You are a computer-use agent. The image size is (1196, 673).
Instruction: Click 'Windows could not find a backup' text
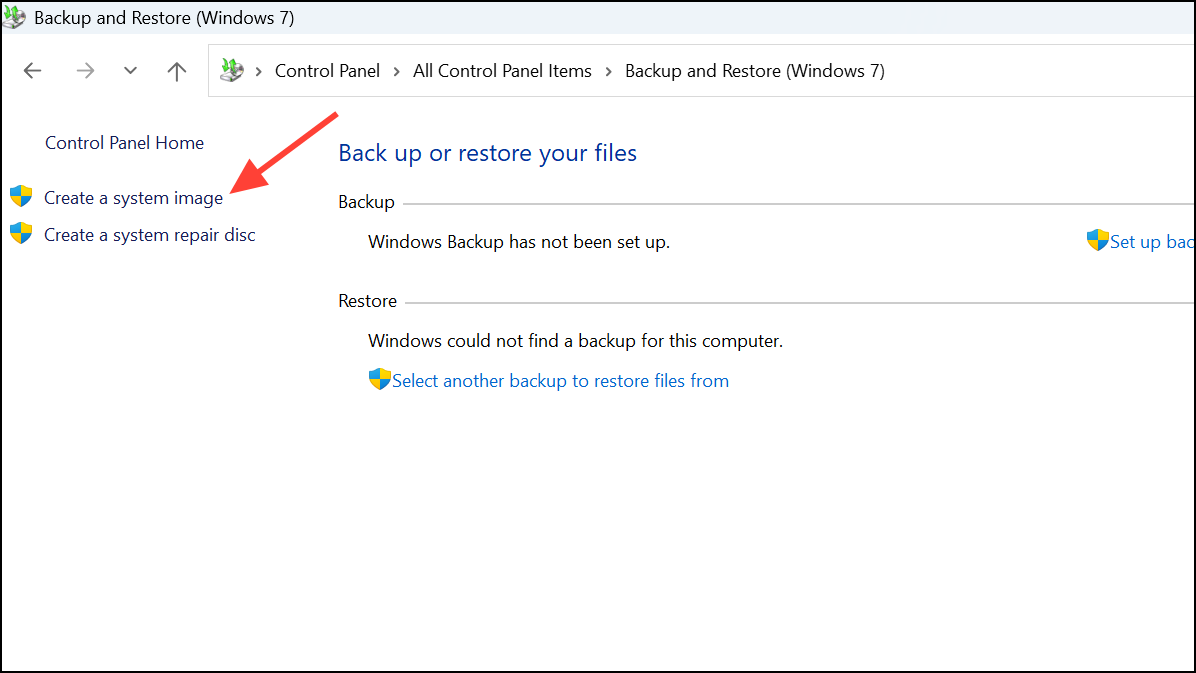(575, 341)
